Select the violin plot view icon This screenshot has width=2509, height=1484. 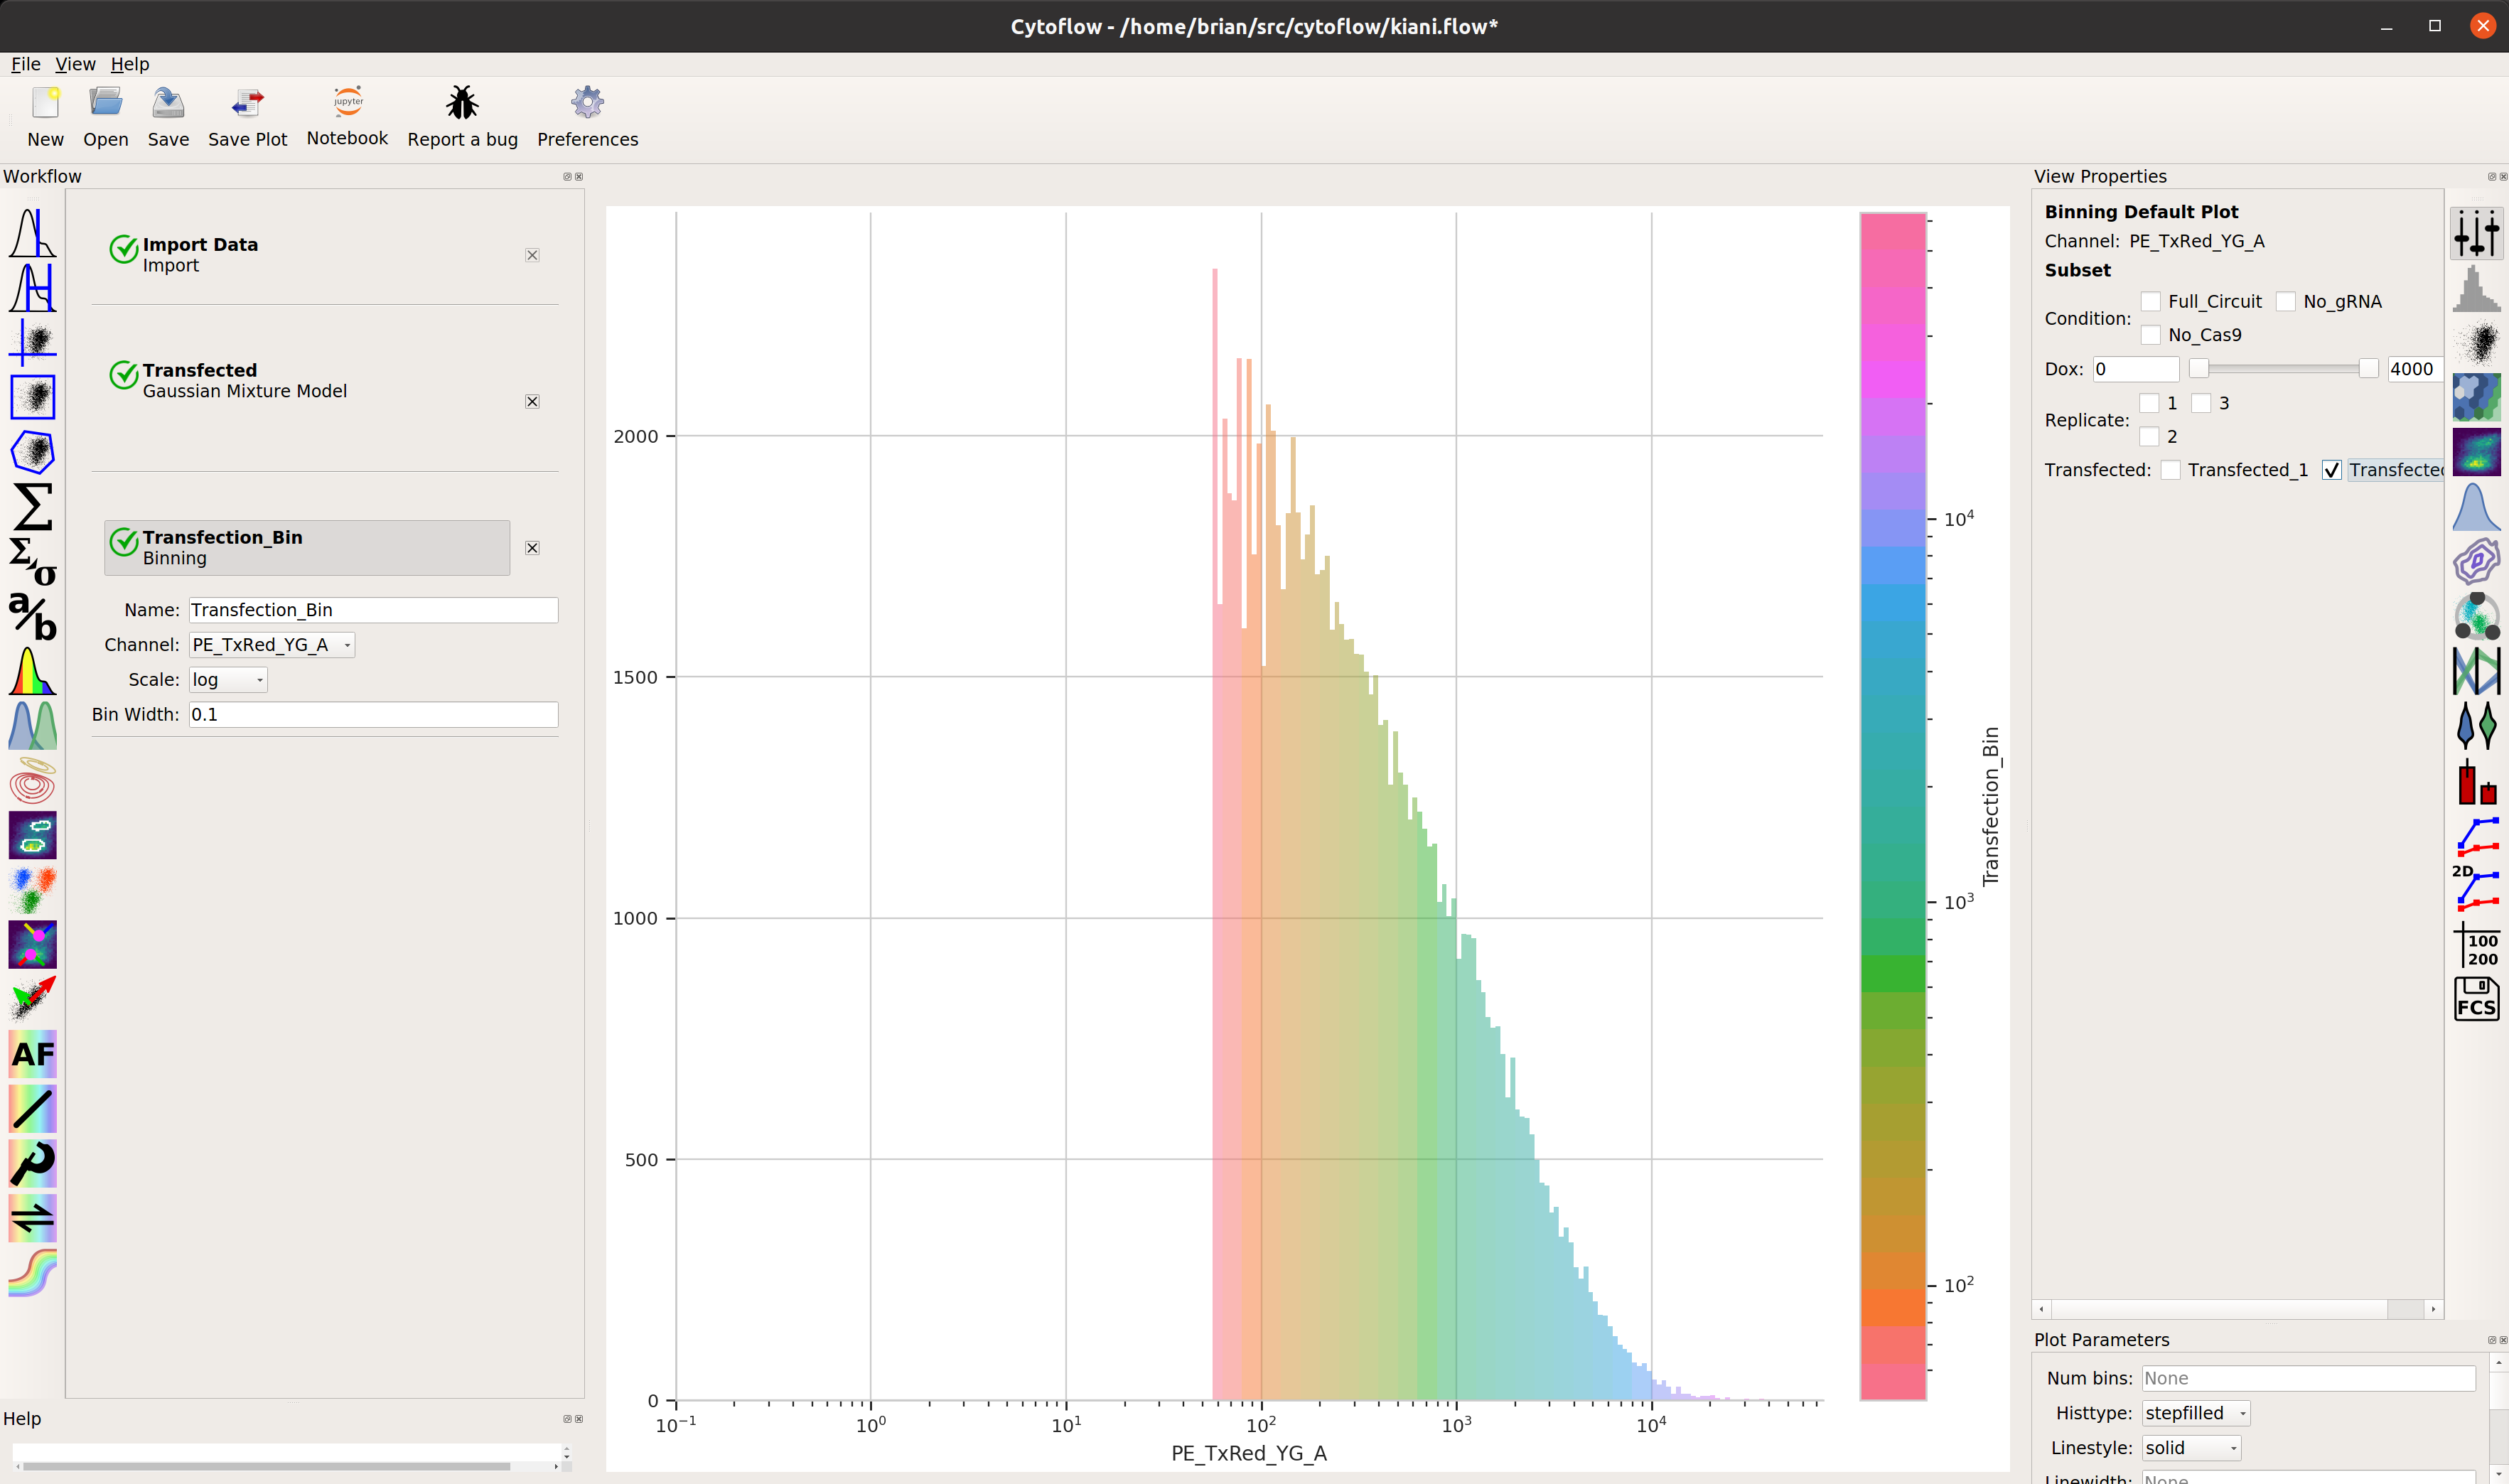2476,725
